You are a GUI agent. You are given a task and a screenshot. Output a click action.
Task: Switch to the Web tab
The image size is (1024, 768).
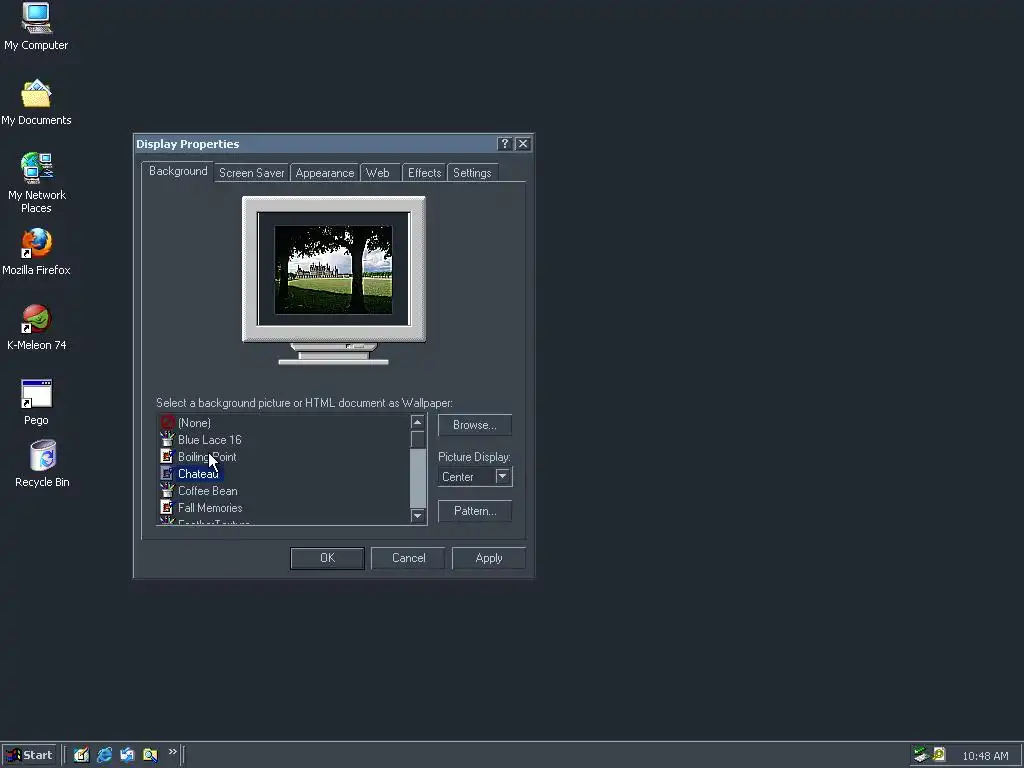pos(380,173)
